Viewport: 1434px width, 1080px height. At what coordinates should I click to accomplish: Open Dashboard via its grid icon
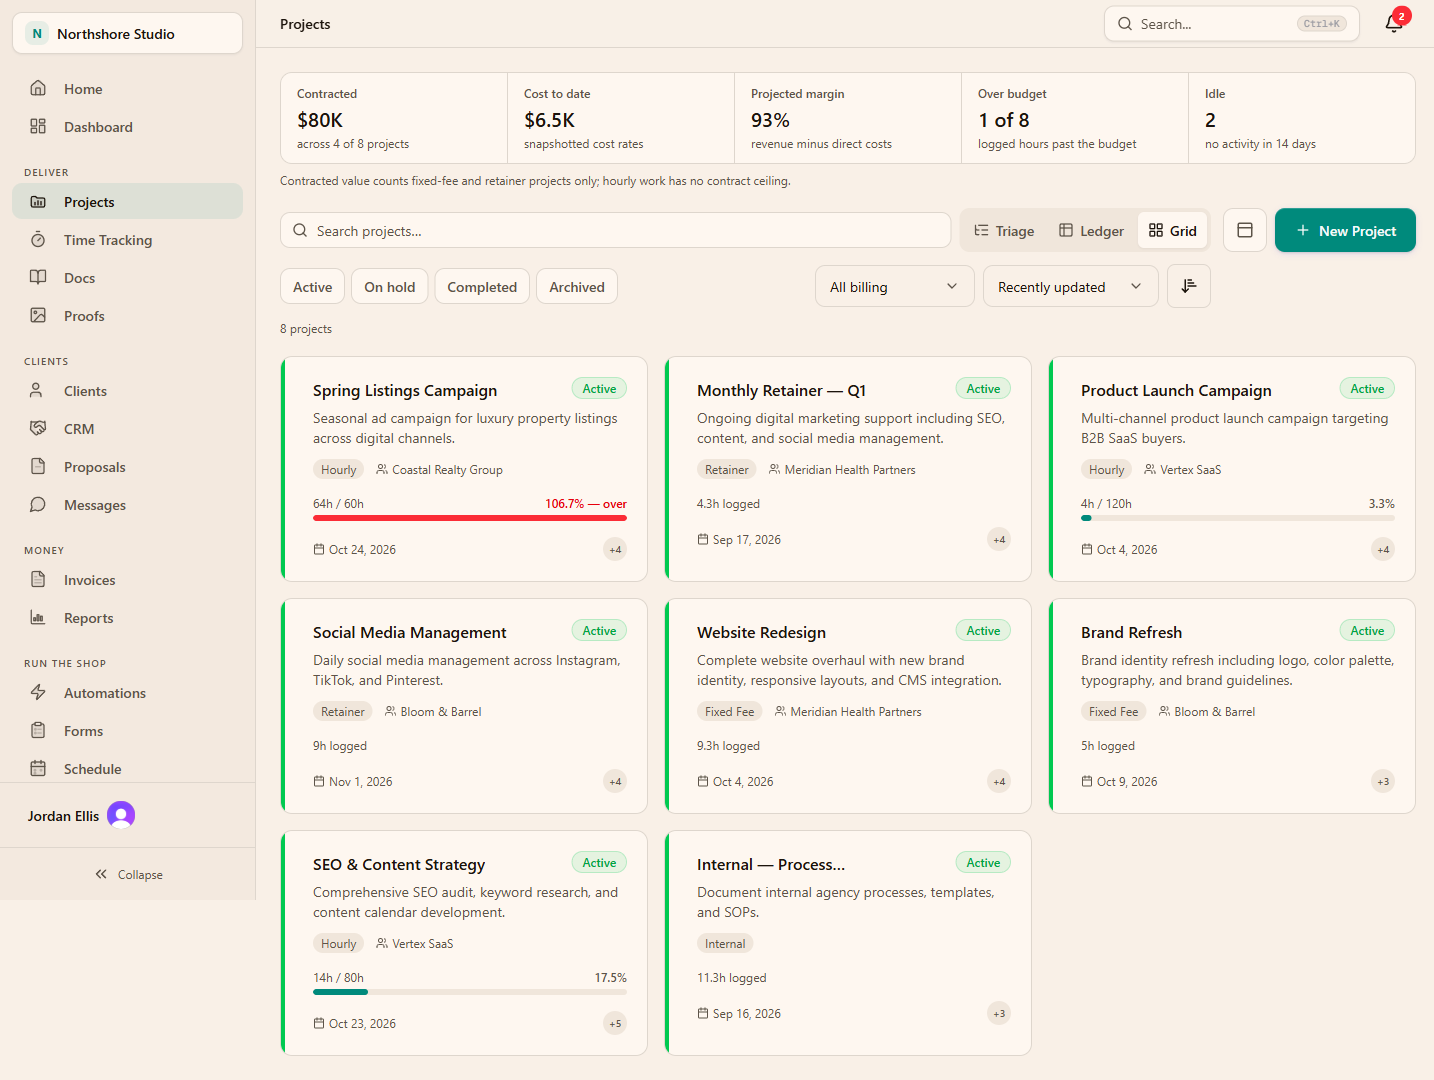(x=38, y=126)
